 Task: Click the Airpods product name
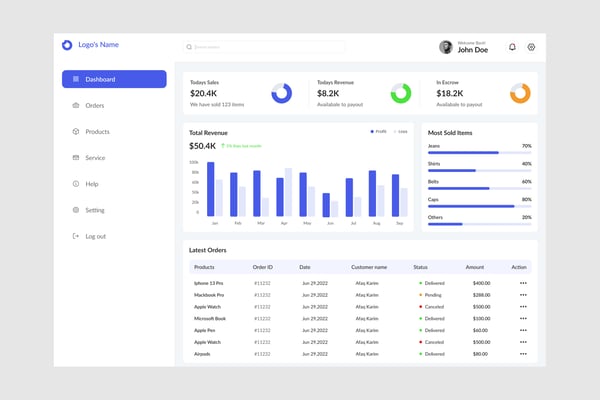click(202, 354)
